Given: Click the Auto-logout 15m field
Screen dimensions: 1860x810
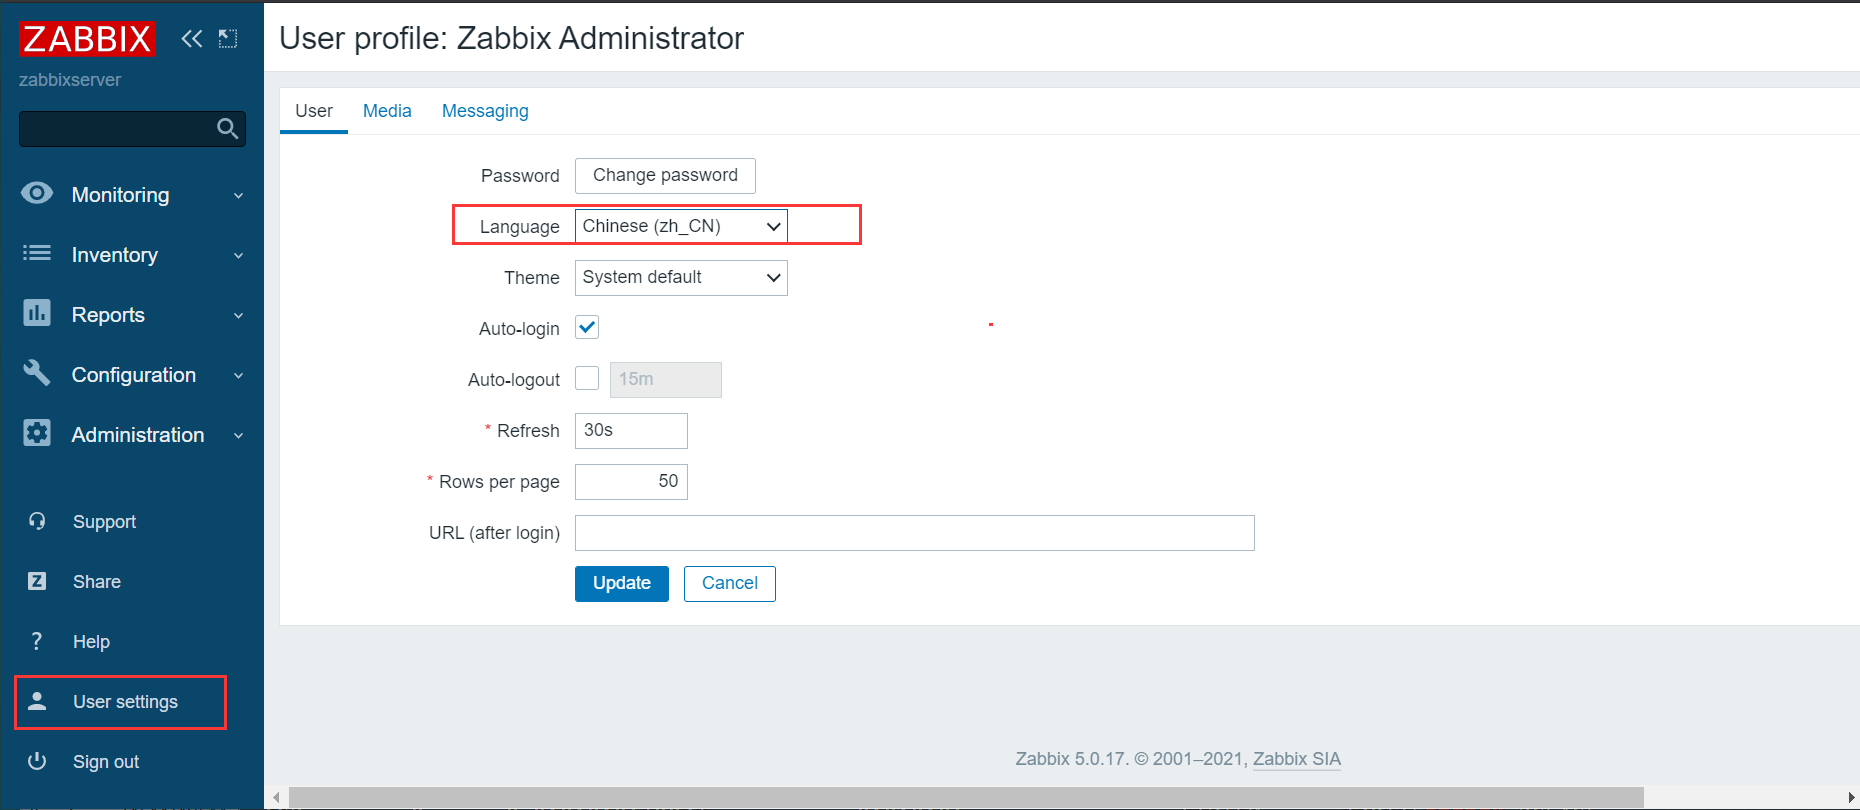Looking at the screenshot, I should pos(666,379).
